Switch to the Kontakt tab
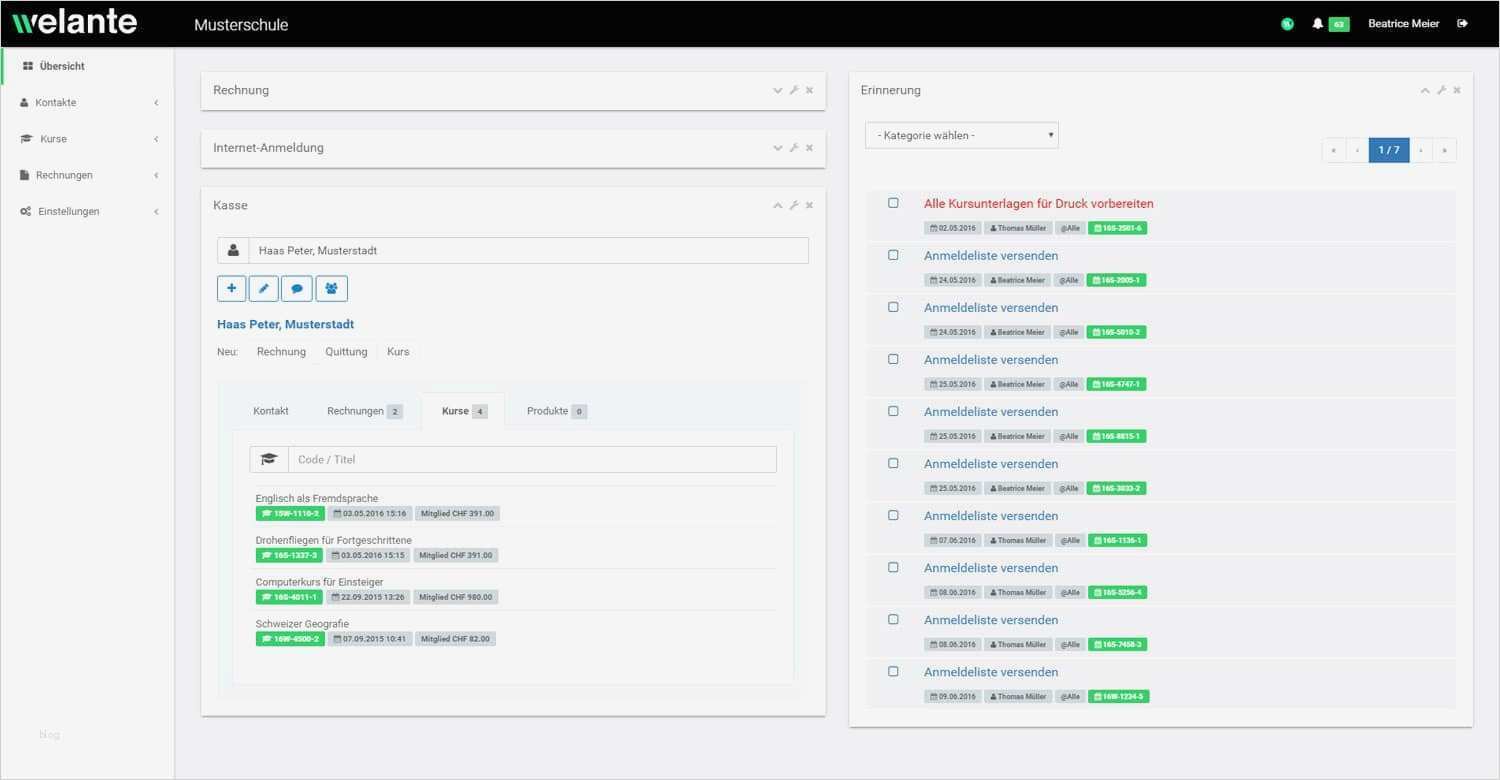 271,411
